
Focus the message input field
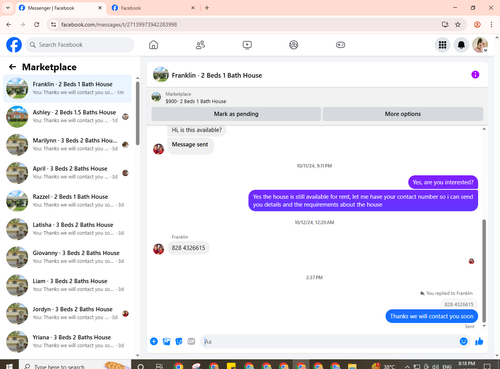pyautogui.click(x=330, y=341)
